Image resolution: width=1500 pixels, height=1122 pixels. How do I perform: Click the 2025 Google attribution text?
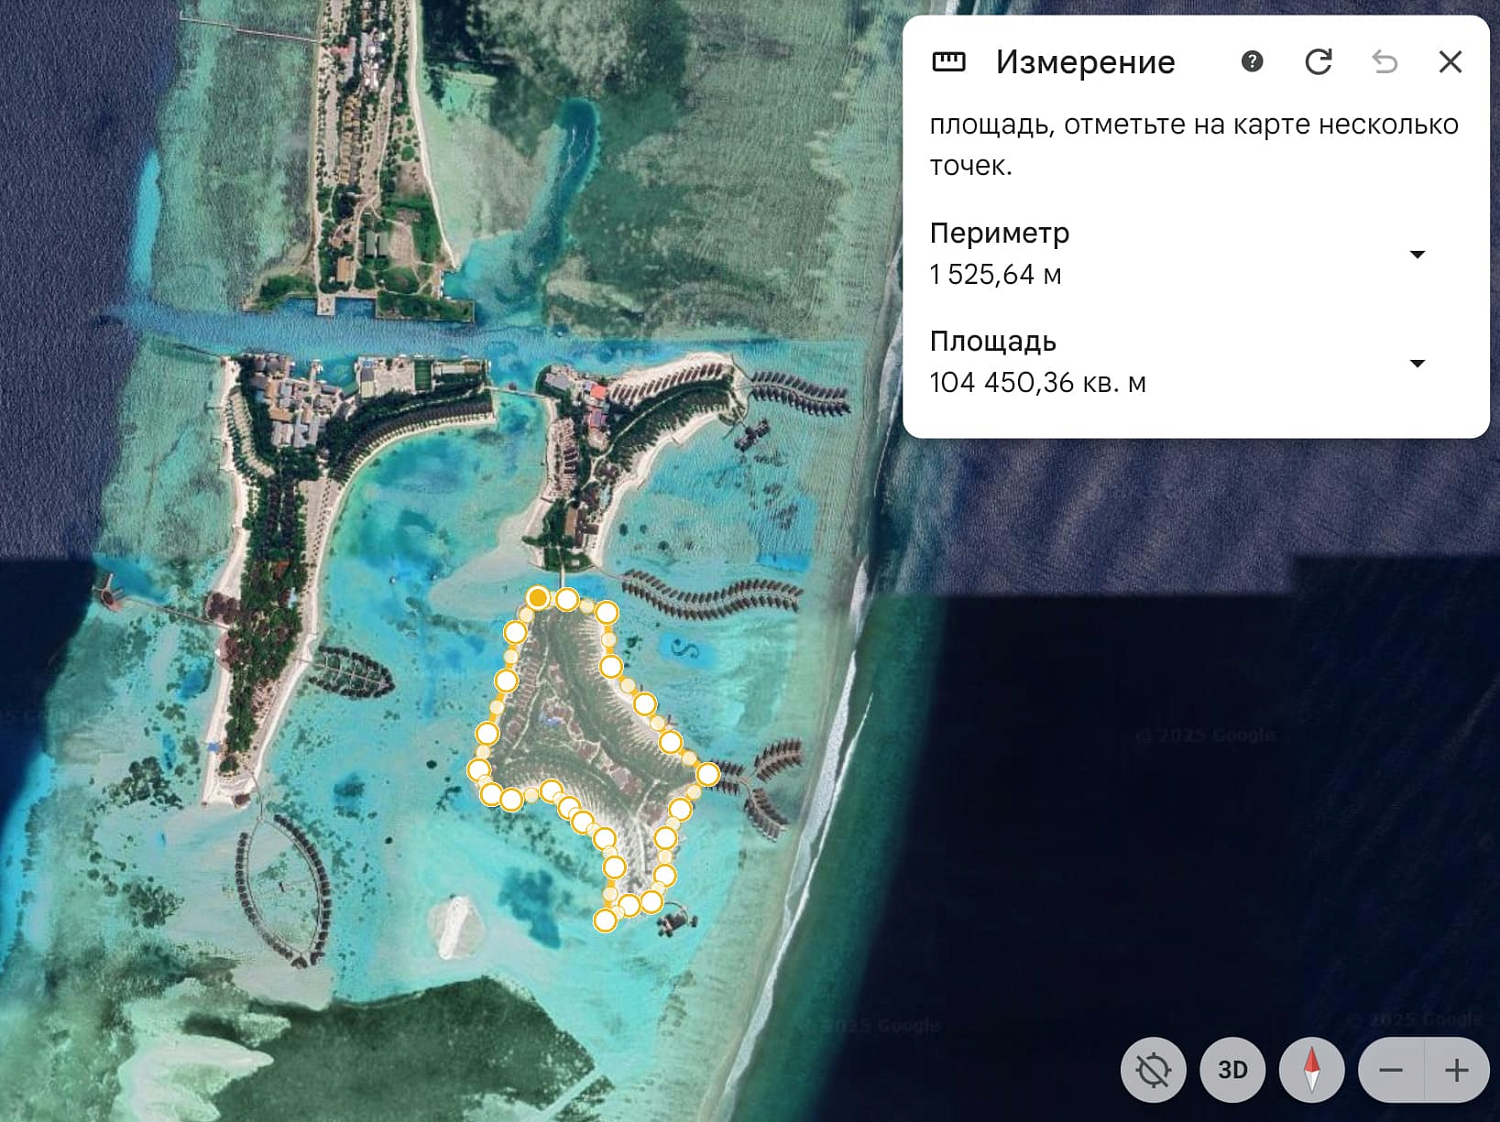pos(1207,734)
